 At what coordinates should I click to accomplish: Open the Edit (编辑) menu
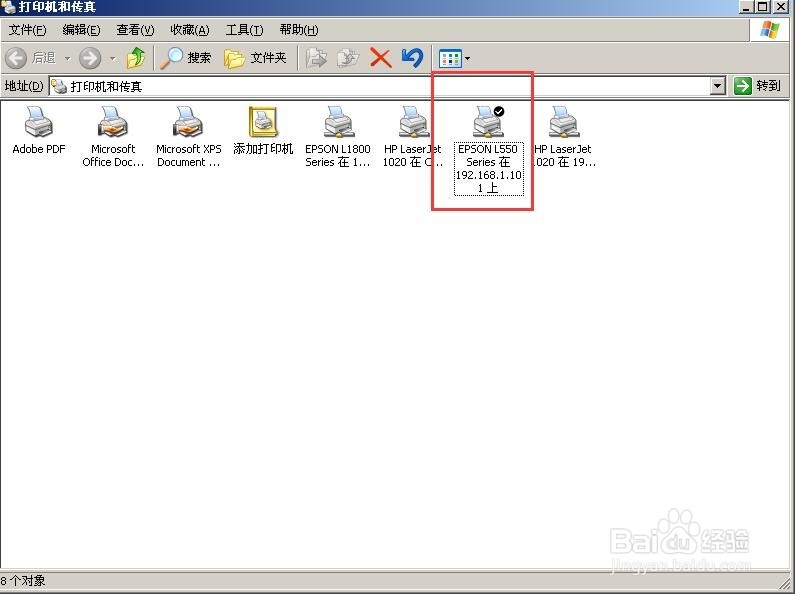[81, 30]
